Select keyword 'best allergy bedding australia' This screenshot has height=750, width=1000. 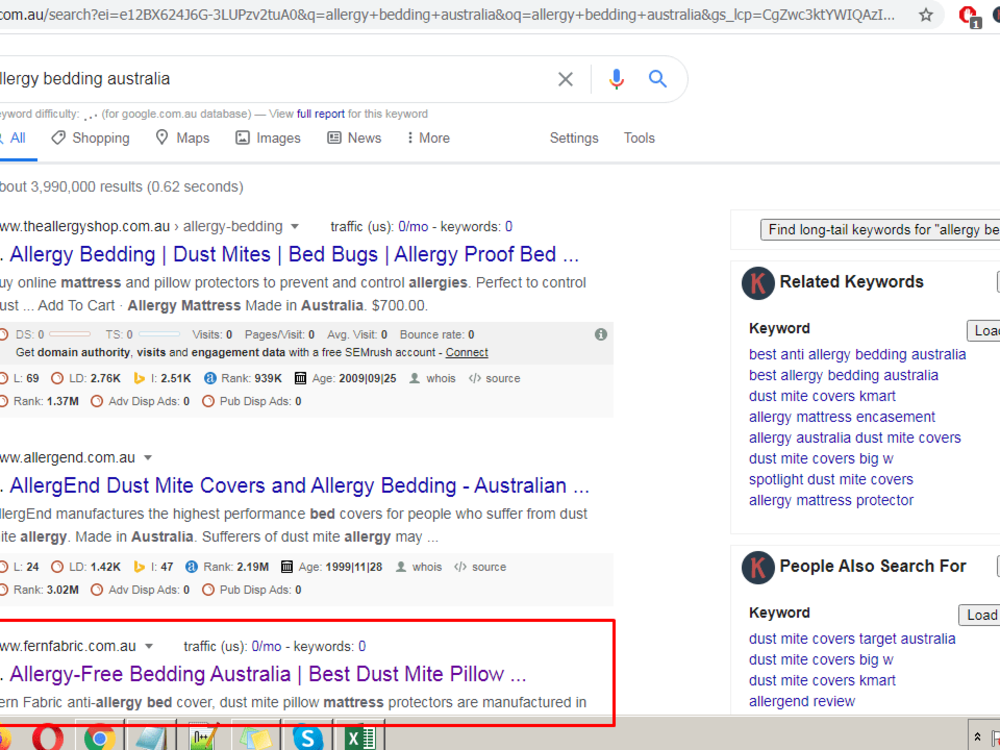[x=843, y=376]
